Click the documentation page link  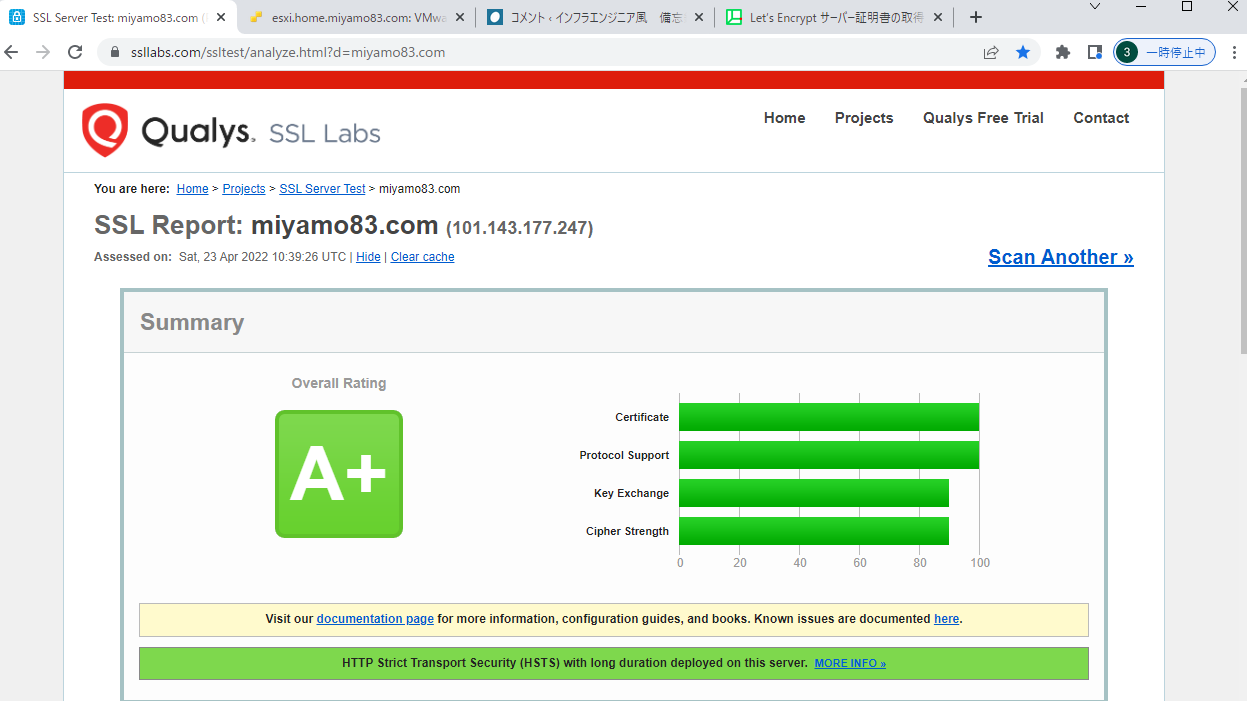[375, 619]
